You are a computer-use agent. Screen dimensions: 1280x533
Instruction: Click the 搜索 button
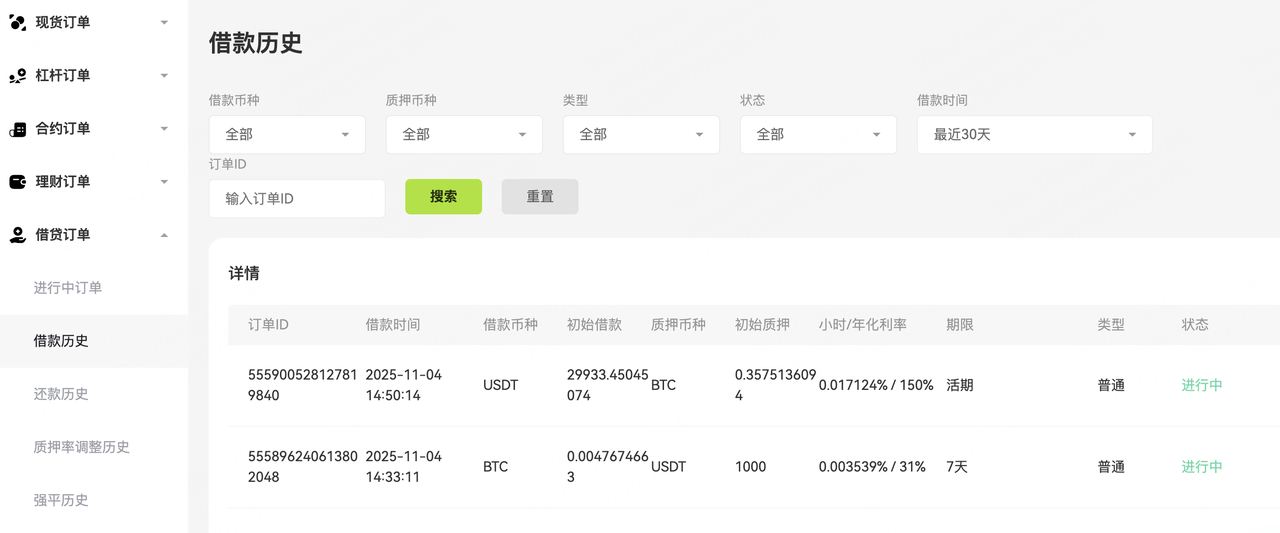(443, 197)
